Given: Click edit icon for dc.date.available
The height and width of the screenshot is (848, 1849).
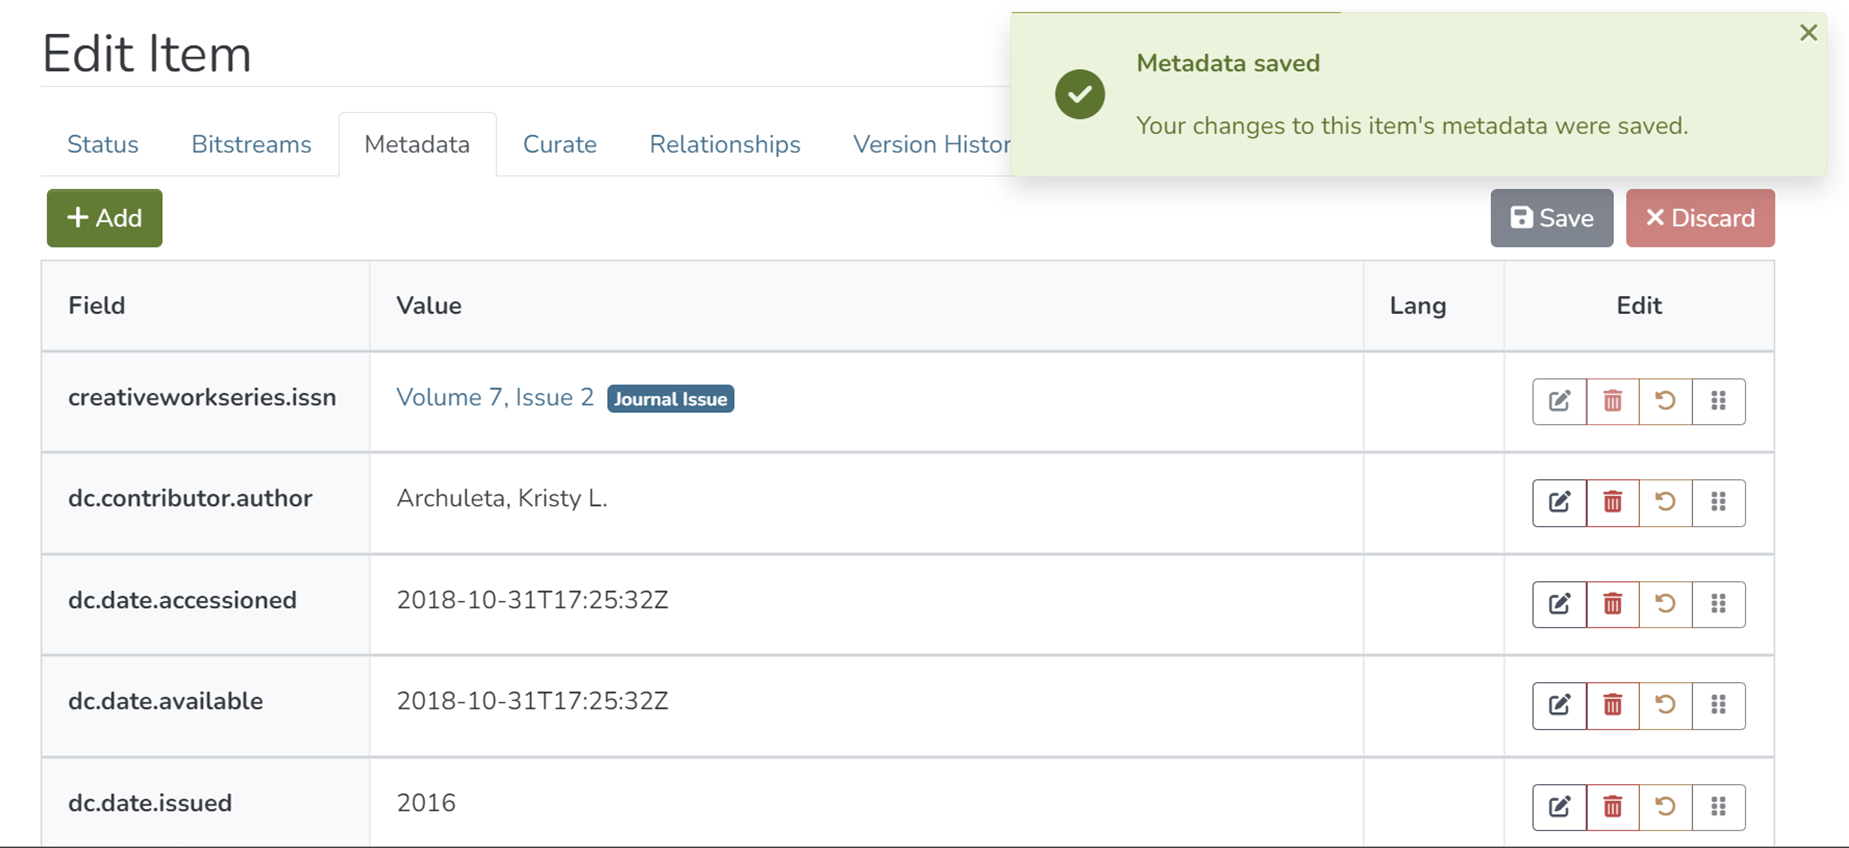Looking at the screenshot, I should [1559, 705].
